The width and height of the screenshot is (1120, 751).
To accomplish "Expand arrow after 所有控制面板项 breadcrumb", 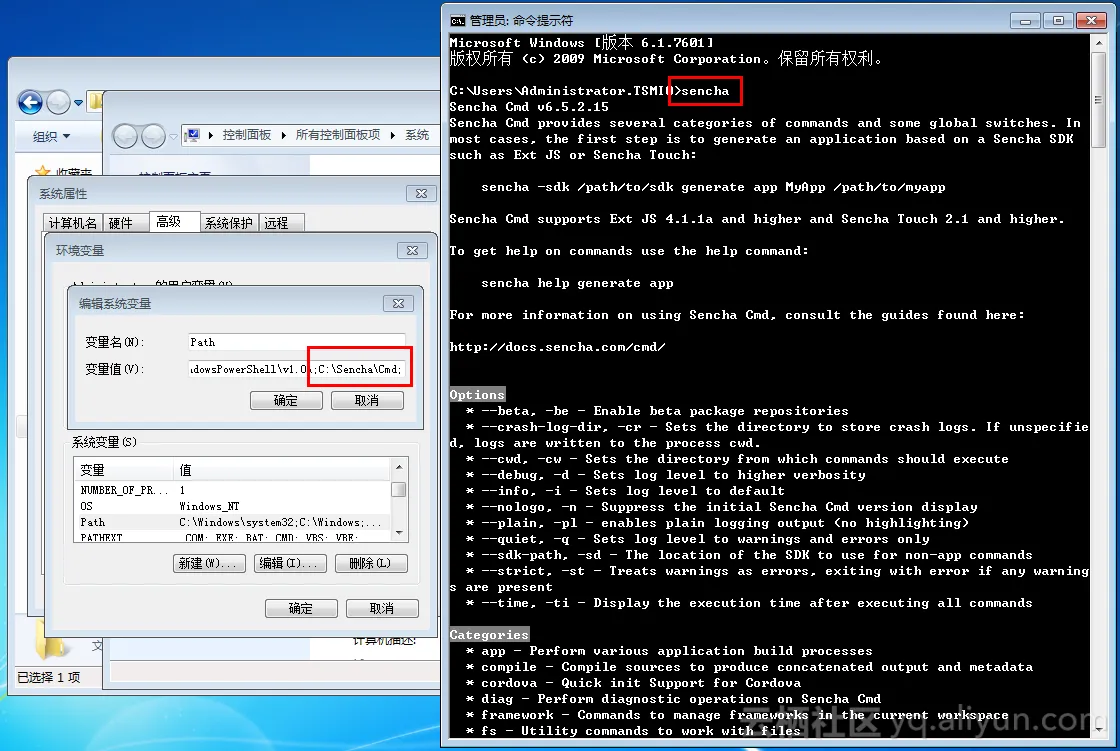I will pos(393,135).
